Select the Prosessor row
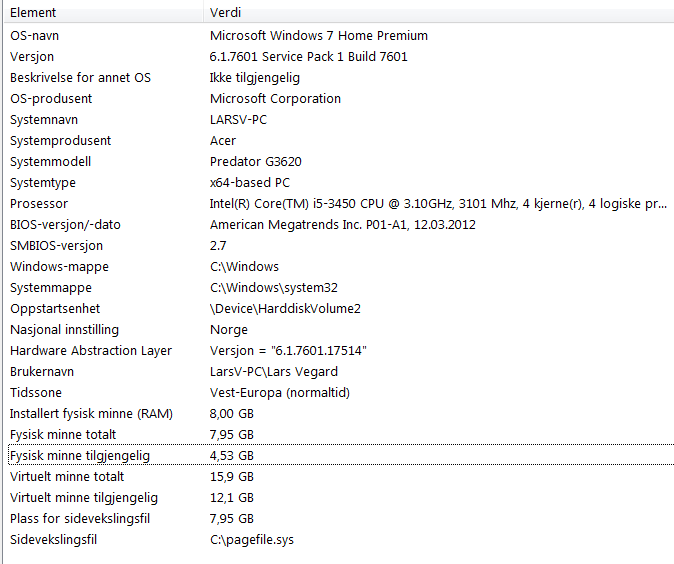674x564 pixels. point(39,204)
